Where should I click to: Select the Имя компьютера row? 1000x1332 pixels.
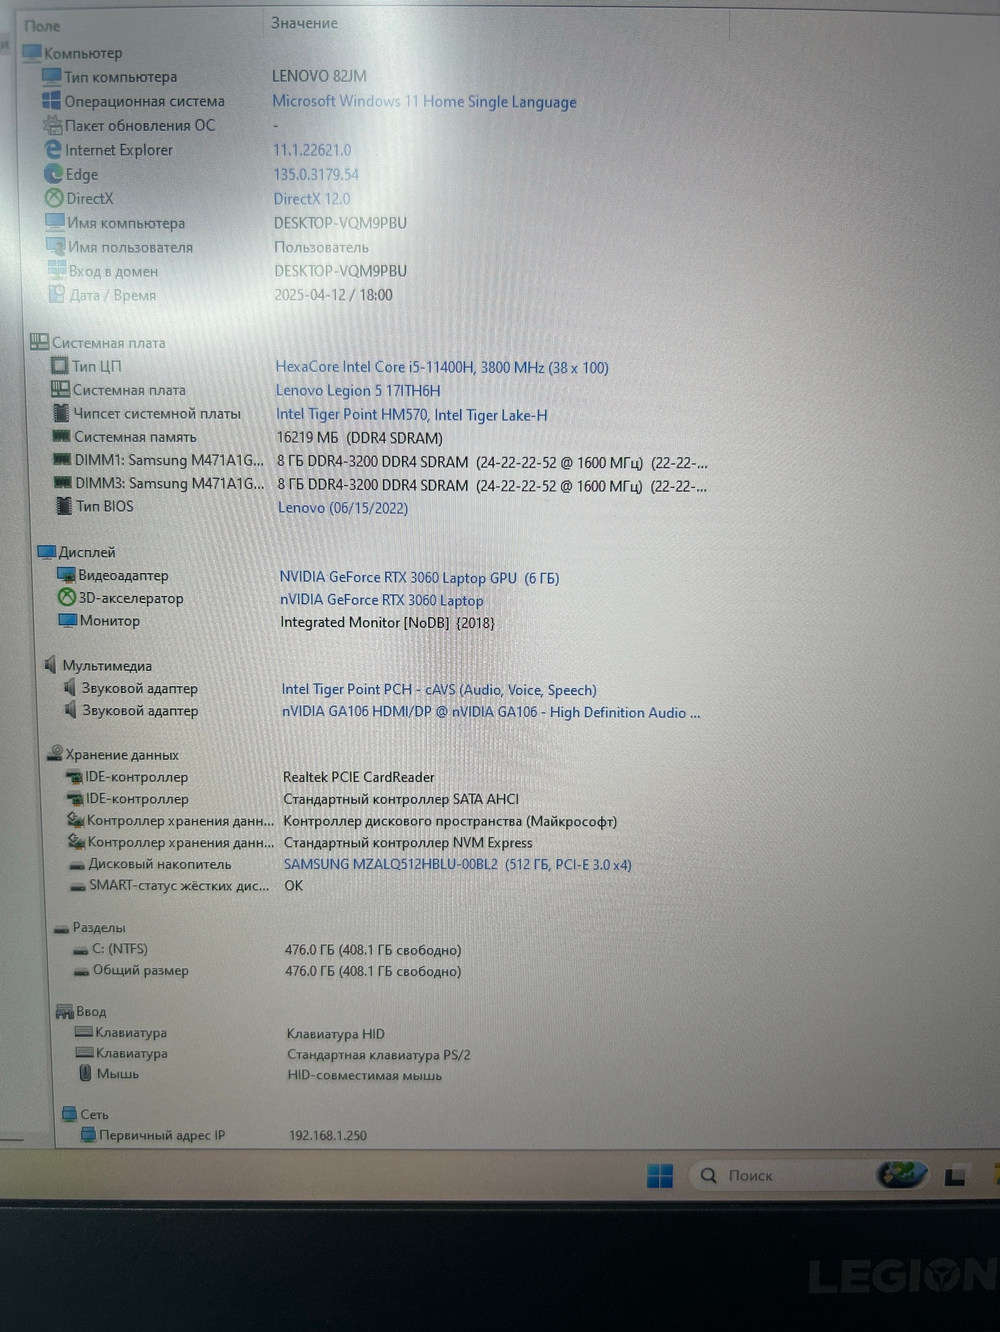pos(226,223)
